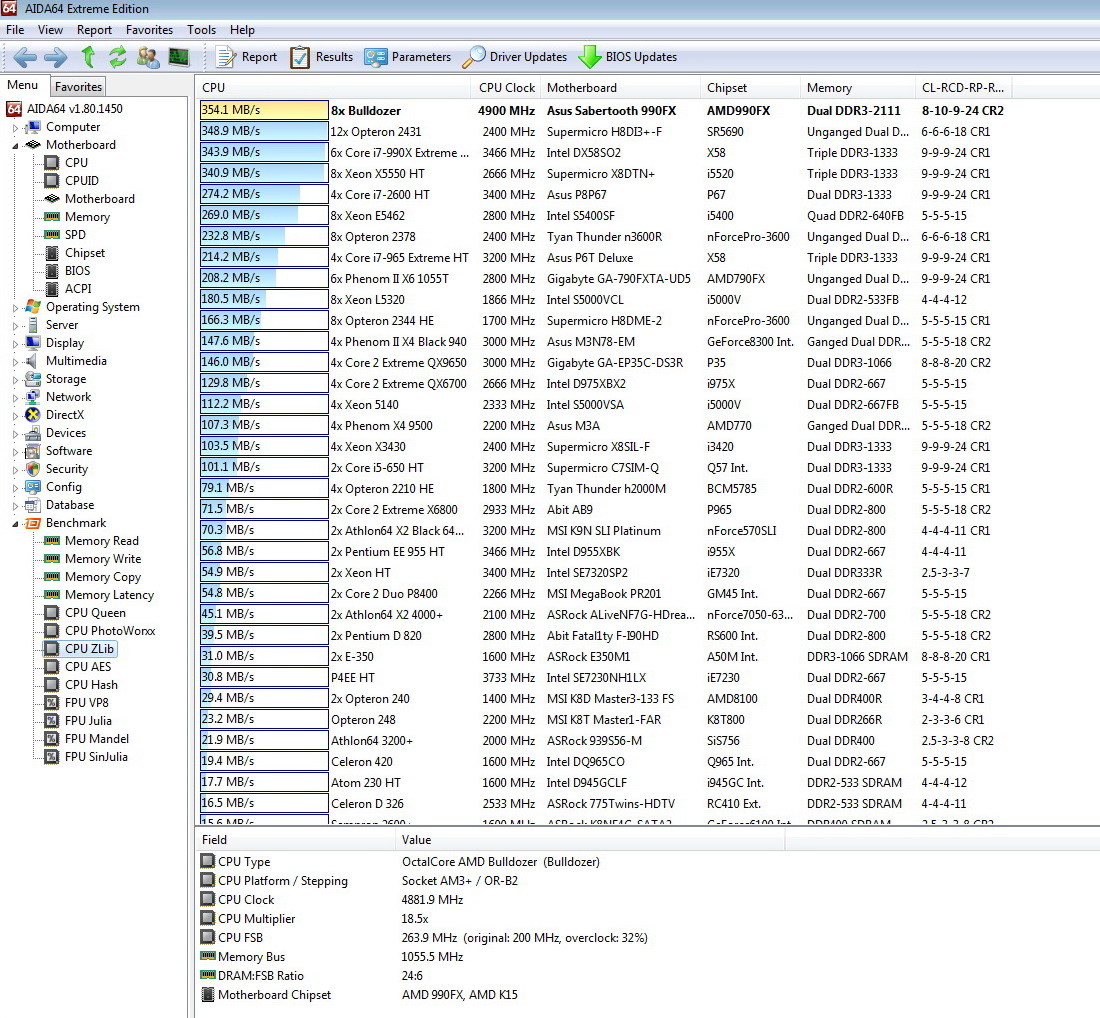Check for Driver Updates
1100x1018 pixels.
[x=514, y=57]
